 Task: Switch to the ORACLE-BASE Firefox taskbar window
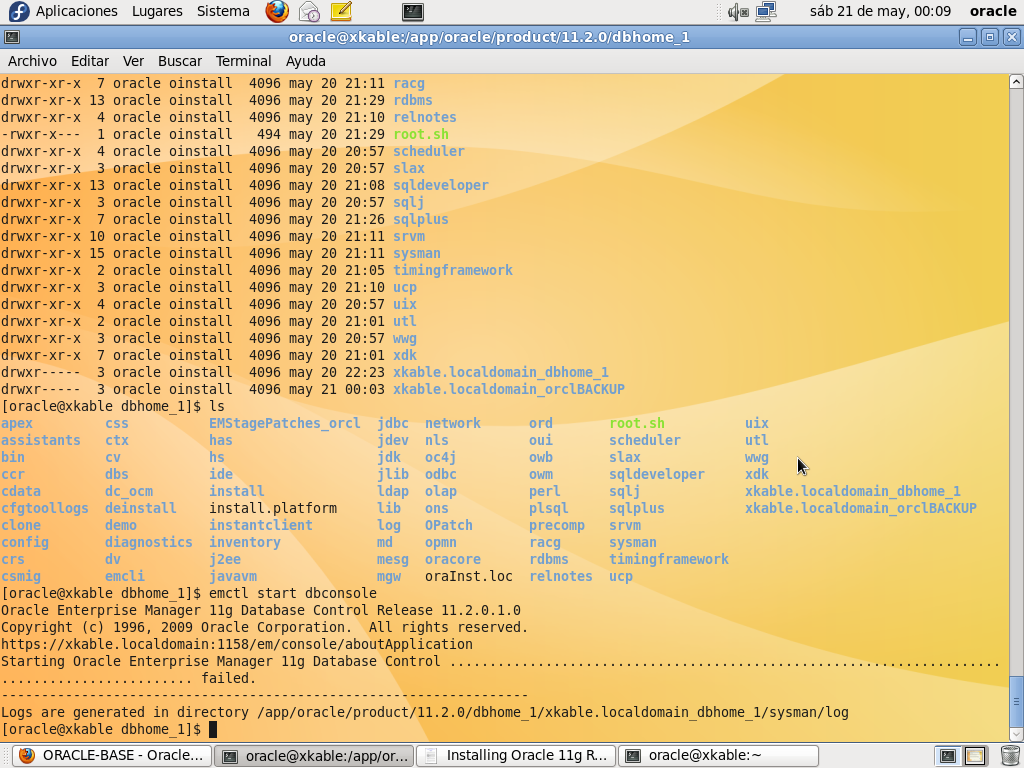click(x=112, y=756)
